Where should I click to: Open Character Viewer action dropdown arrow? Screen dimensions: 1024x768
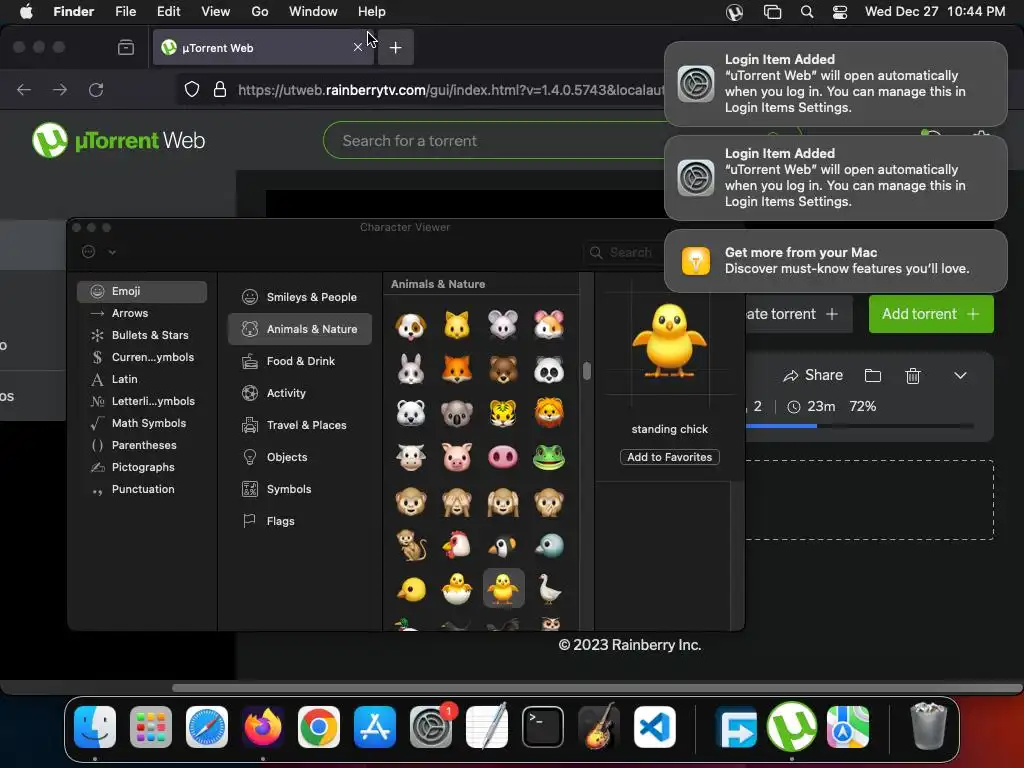(x=112, y=252)
